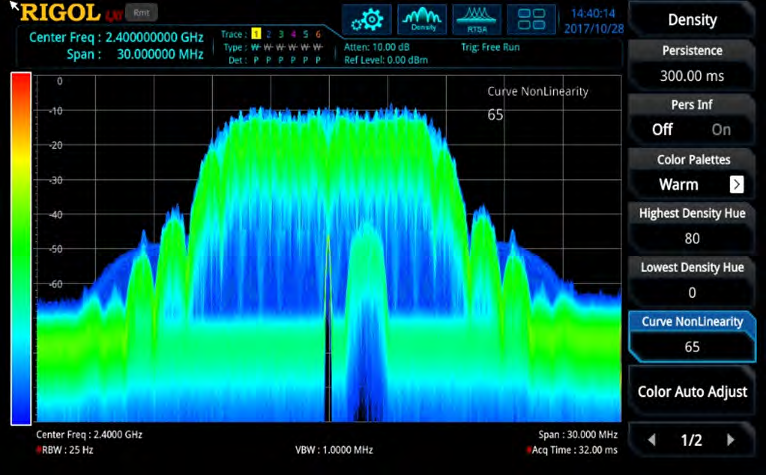Image resolution: width=766 pixels, height=475 pixels.
Task: Open the Lowest Density Hue setting
Action: click(x=692, y=281)
